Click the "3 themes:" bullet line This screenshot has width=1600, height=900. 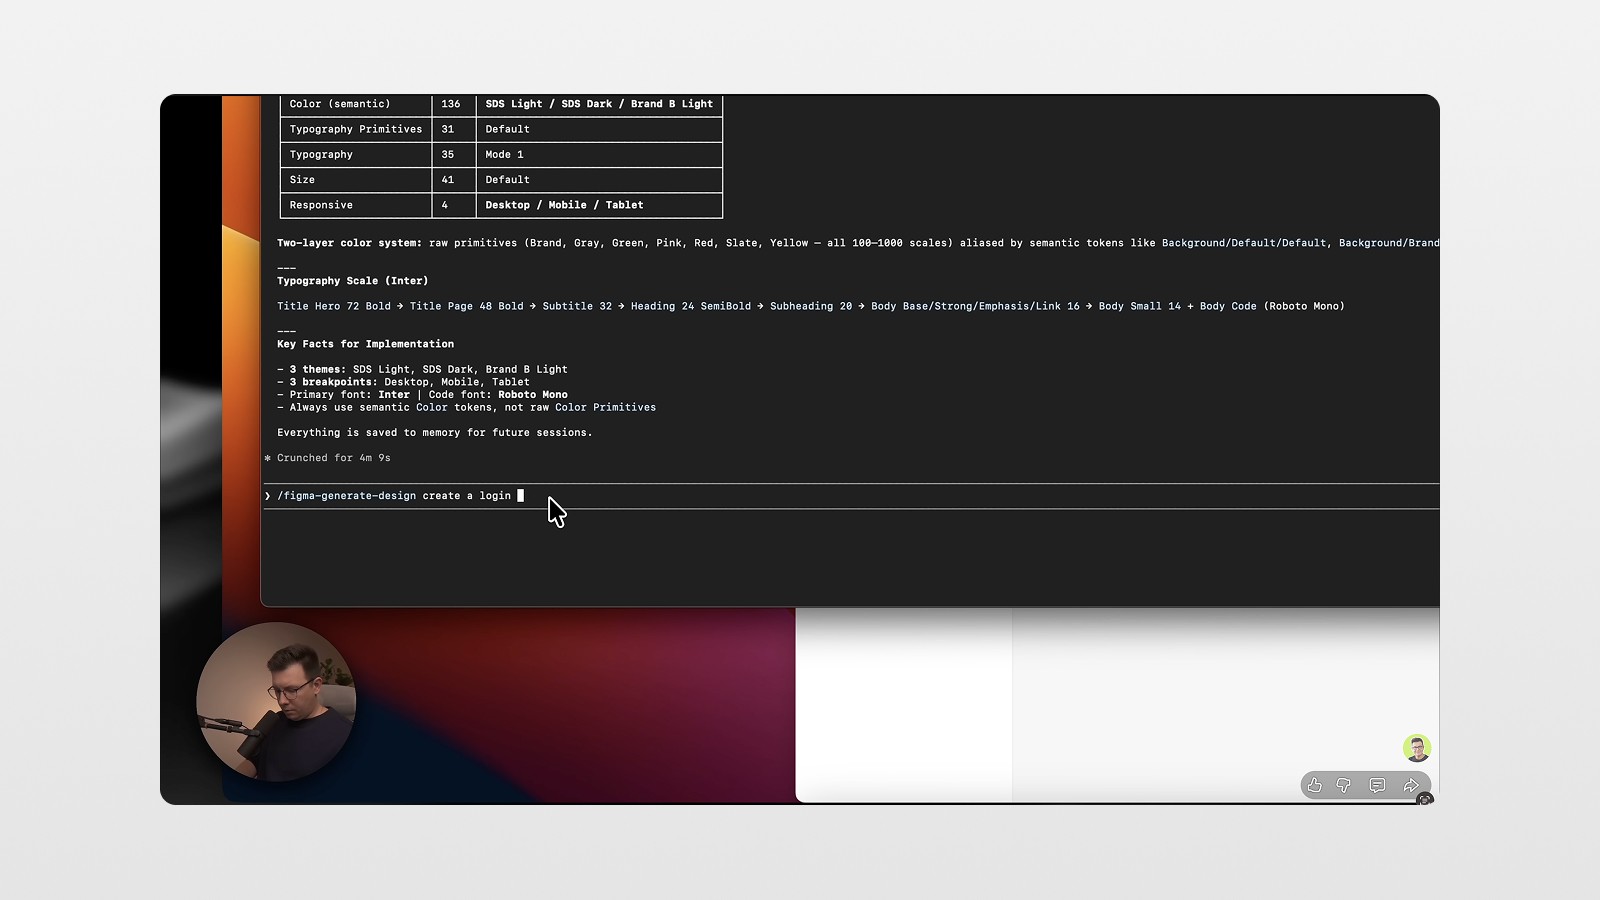422,369
